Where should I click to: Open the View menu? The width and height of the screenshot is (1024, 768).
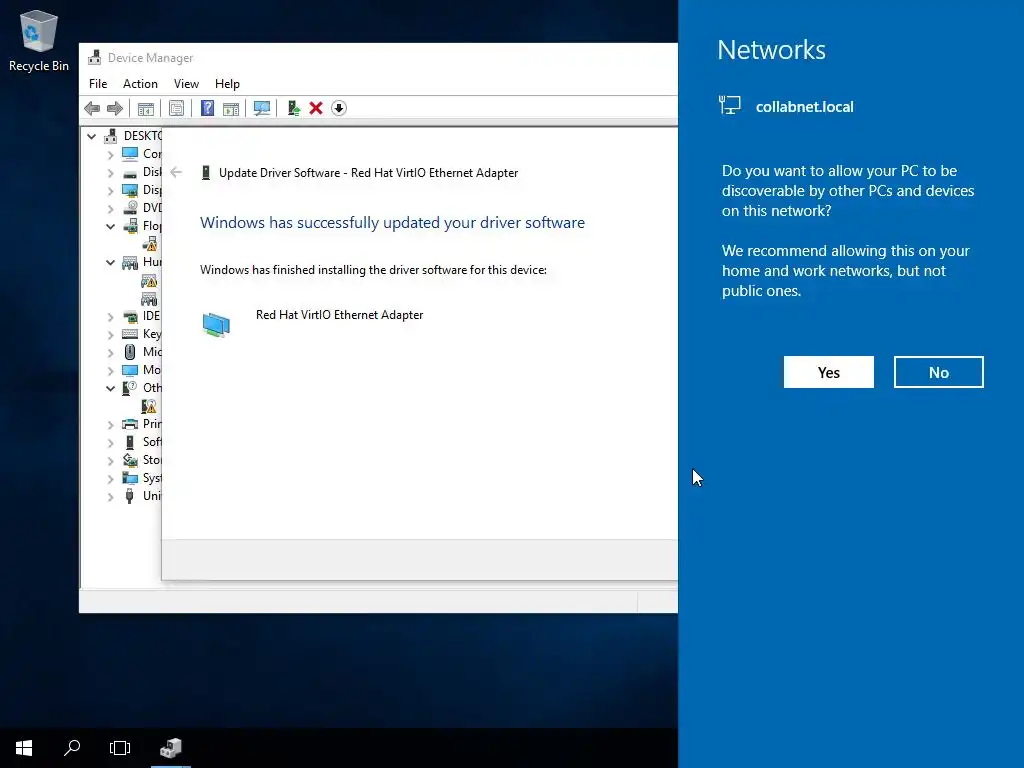(x=186, y=84)
